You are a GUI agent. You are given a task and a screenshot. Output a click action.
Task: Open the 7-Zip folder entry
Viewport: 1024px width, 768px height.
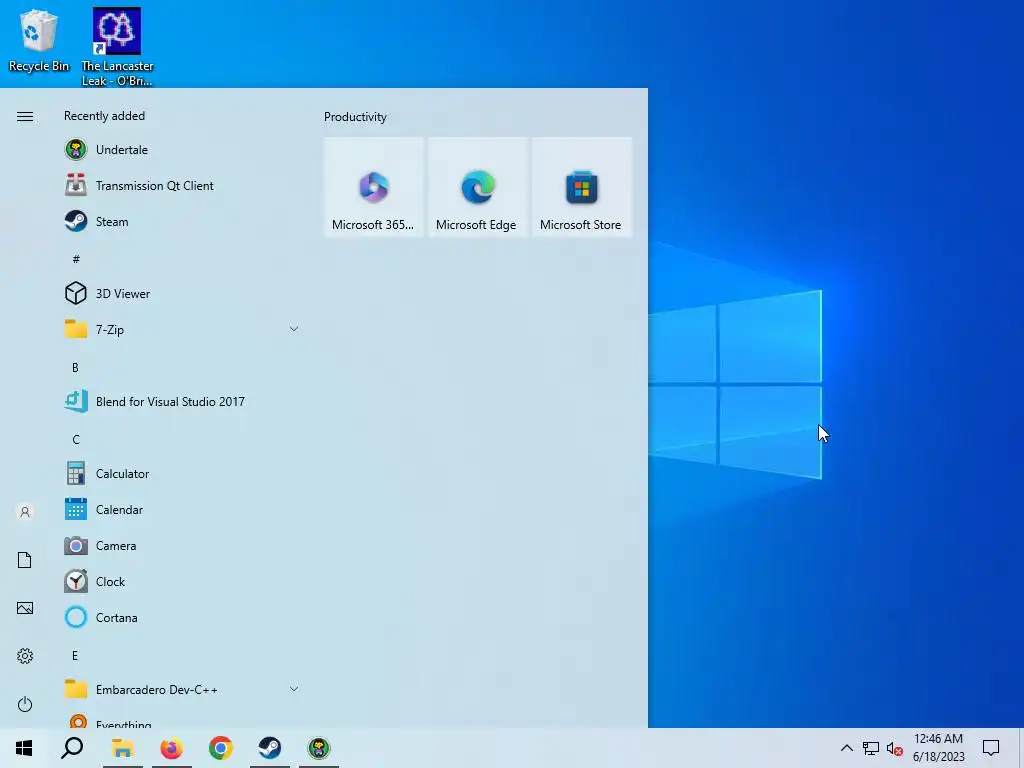(x=182, y=329)
